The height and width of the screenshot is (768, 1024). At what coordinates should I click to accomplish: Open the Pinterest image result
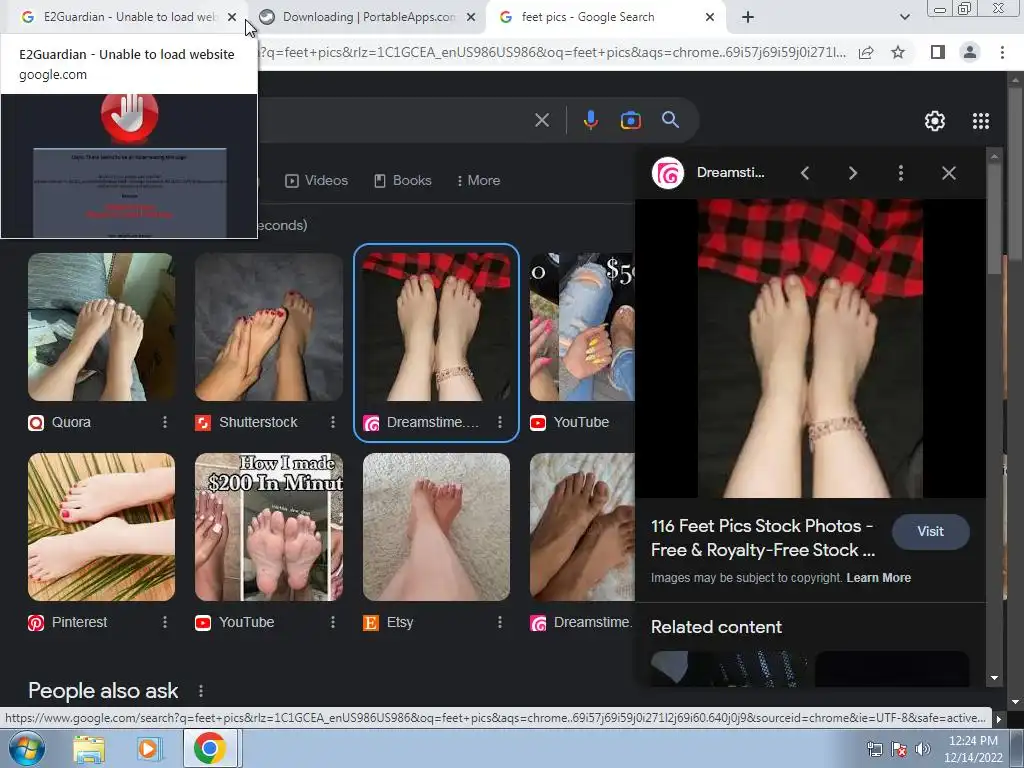point(101,527)
